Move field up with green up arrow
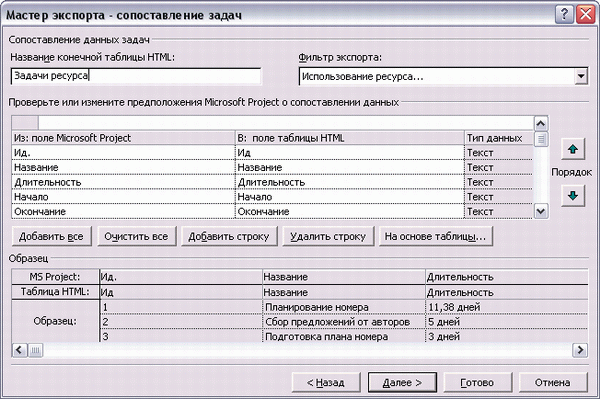 click(x=573, y=149)
